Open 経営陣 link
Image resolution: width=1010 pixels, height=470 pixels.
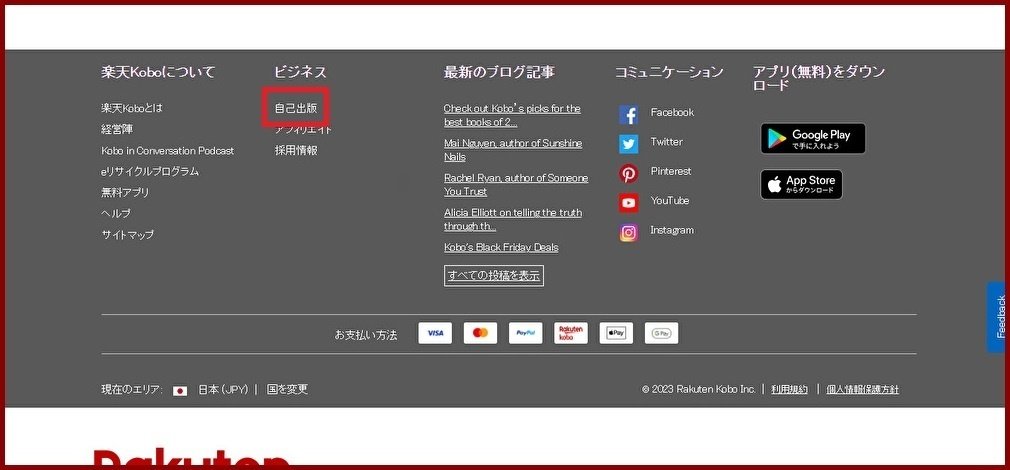point(117,129)
